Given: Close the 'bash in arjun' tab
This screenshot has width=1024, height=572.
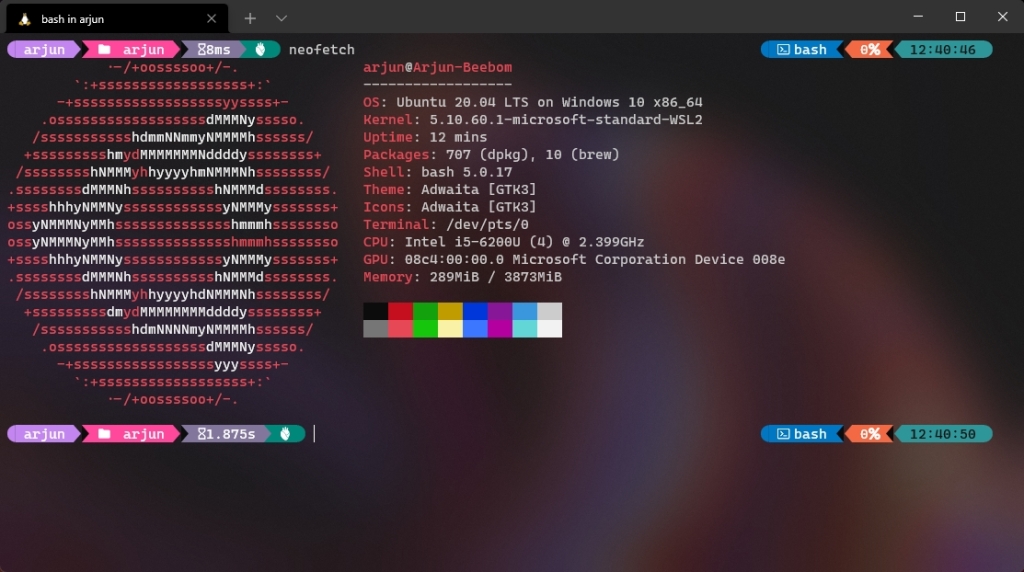Looking at the screenshot, I should pyautogui.click(x=211, y=19).
